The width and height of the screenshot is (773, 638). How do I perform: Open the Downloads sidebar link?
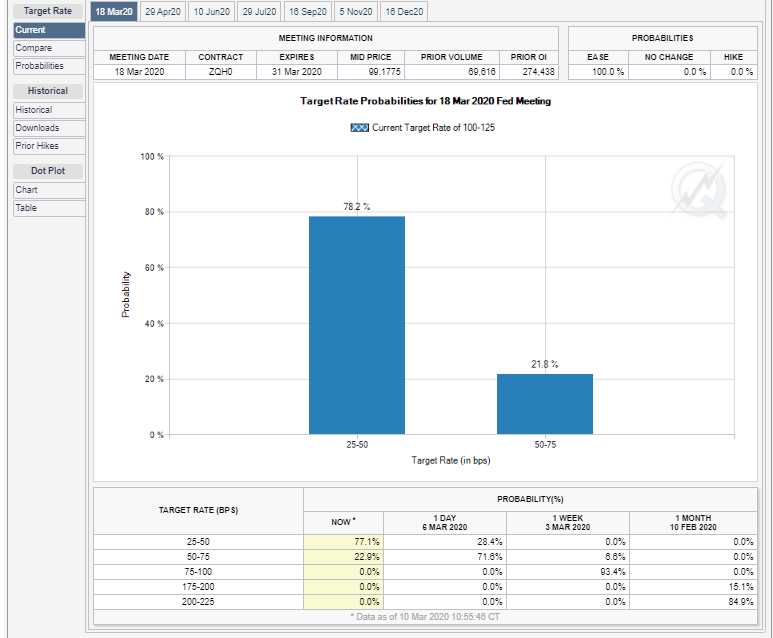[x=48, y=128]
